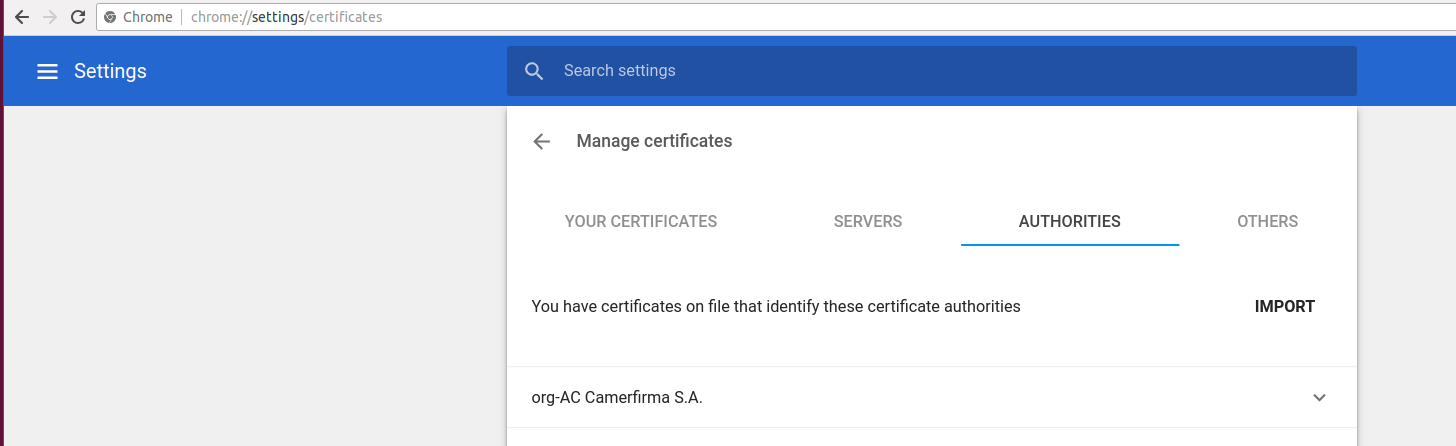This screenshot has height=446, width=1456.
Task: Click the browser forward arrow button
Action: click(x=50, y=17)
